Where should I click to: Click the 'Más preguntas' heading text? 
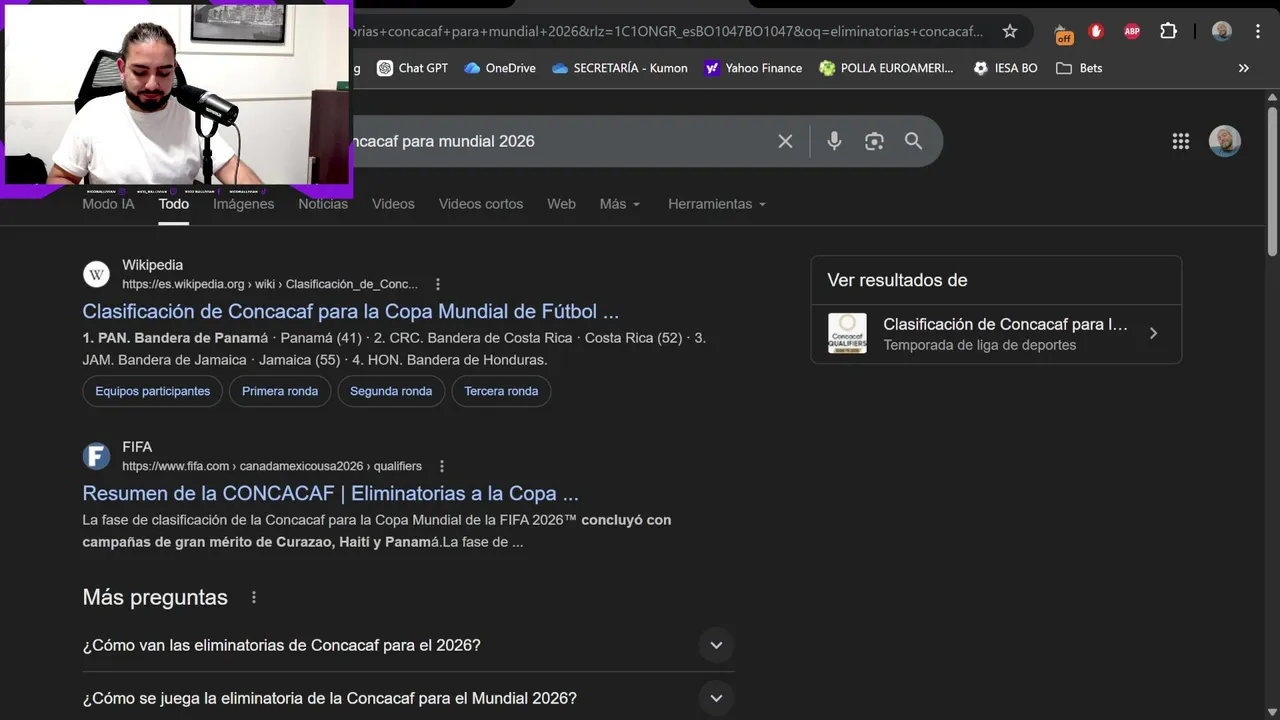point(155,597)
